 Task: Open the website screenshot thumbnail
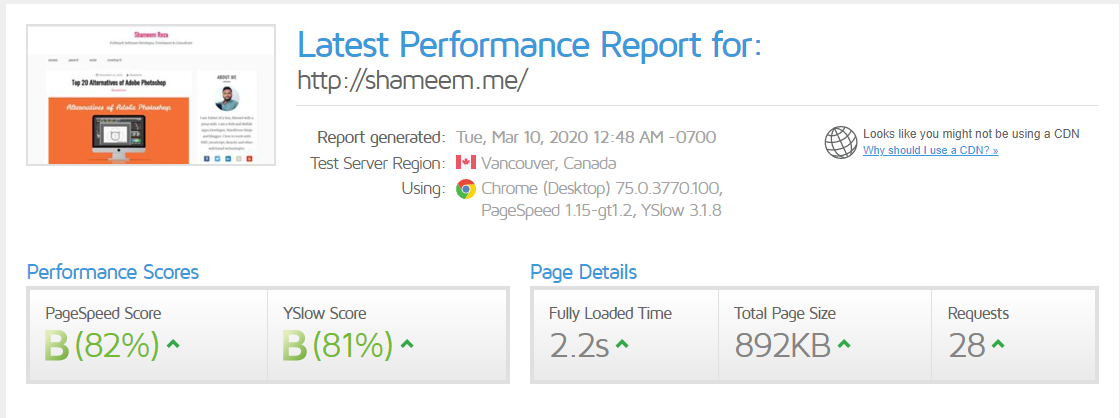152,94
